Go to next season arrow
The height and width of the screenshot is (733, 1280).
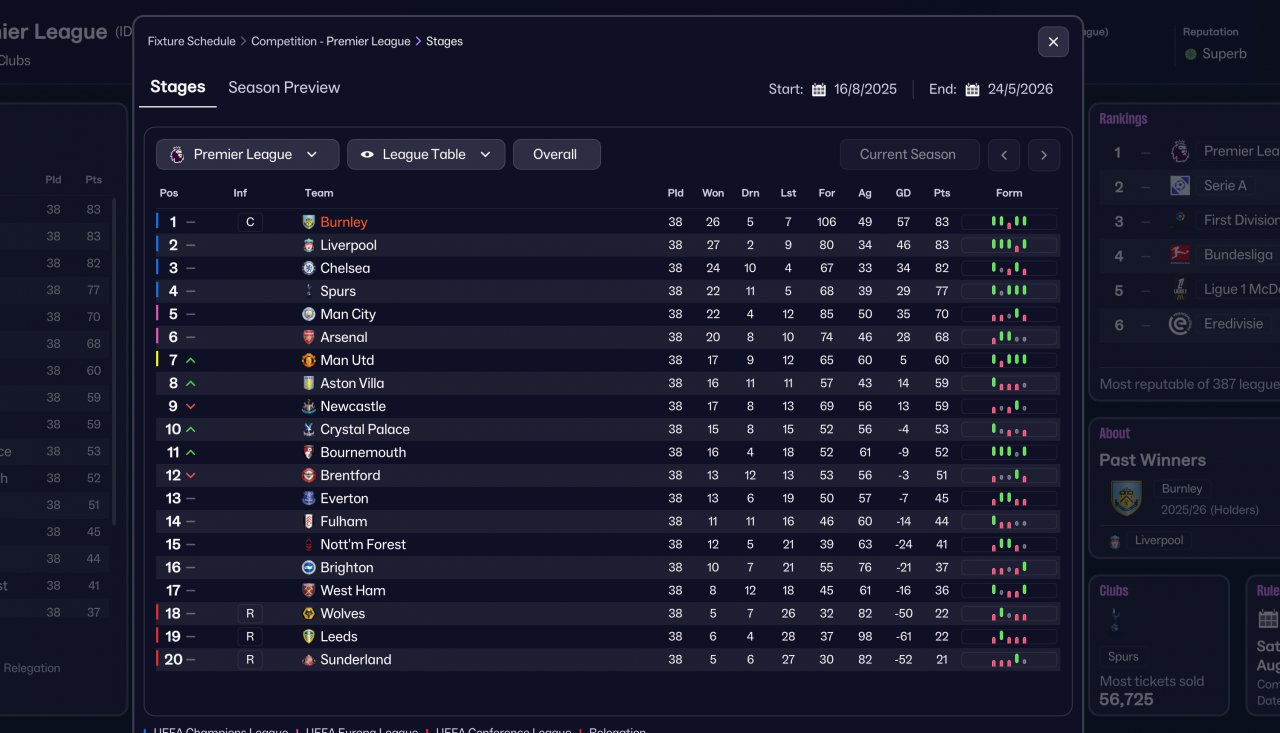[1043, 155]
